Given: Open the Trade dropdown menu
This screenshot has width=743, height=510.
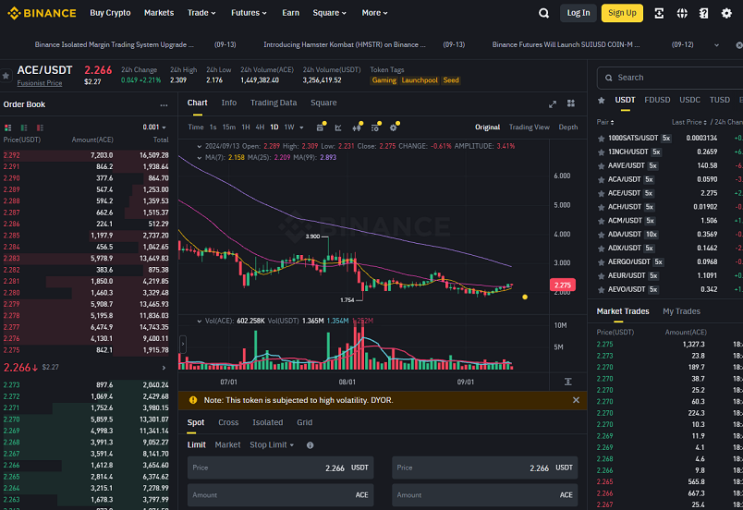Looking at the screenshot, I should [201, 13].
